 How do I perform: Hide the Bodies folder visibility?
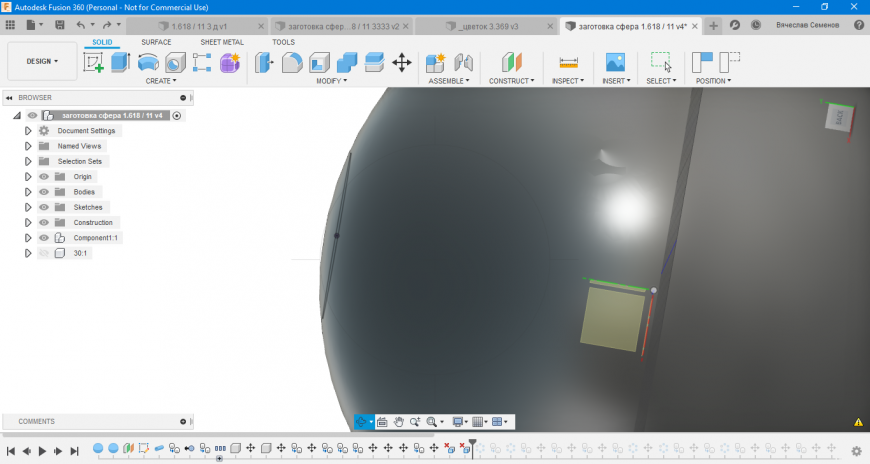[x=44, y=192]
